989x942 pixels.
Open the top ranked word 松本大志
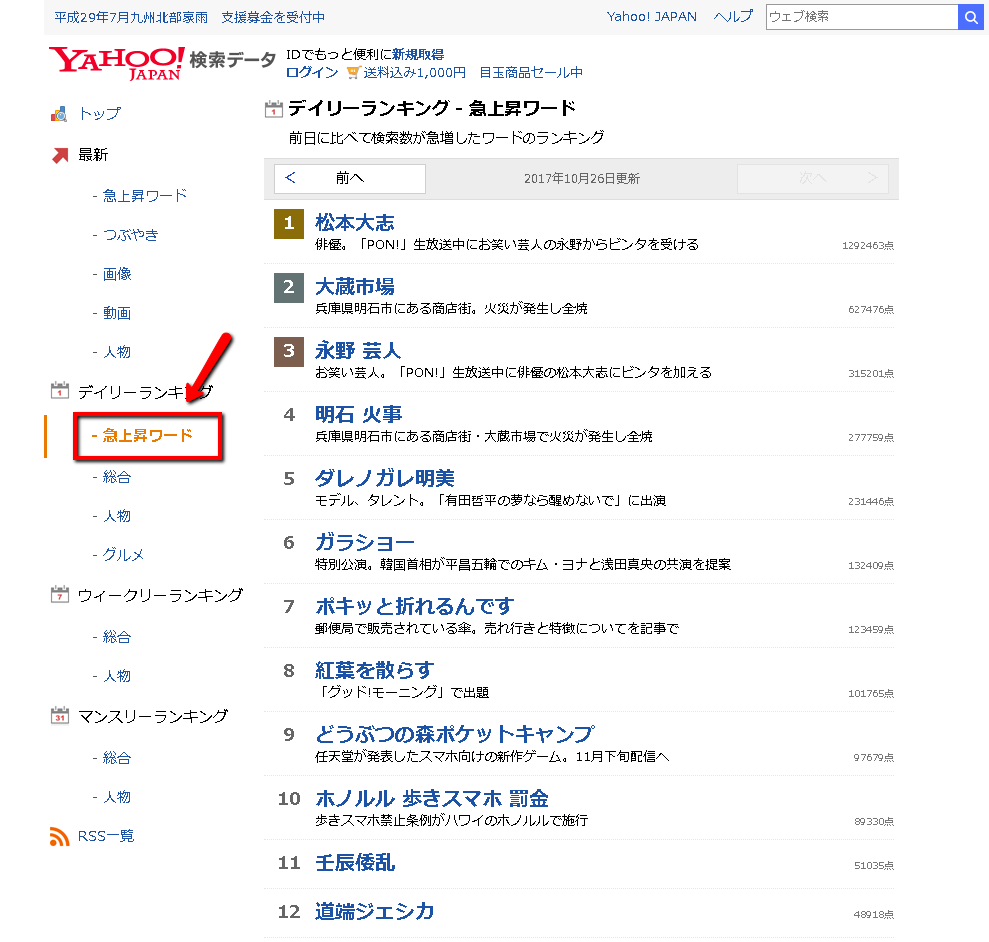click(x=354, y=222)
